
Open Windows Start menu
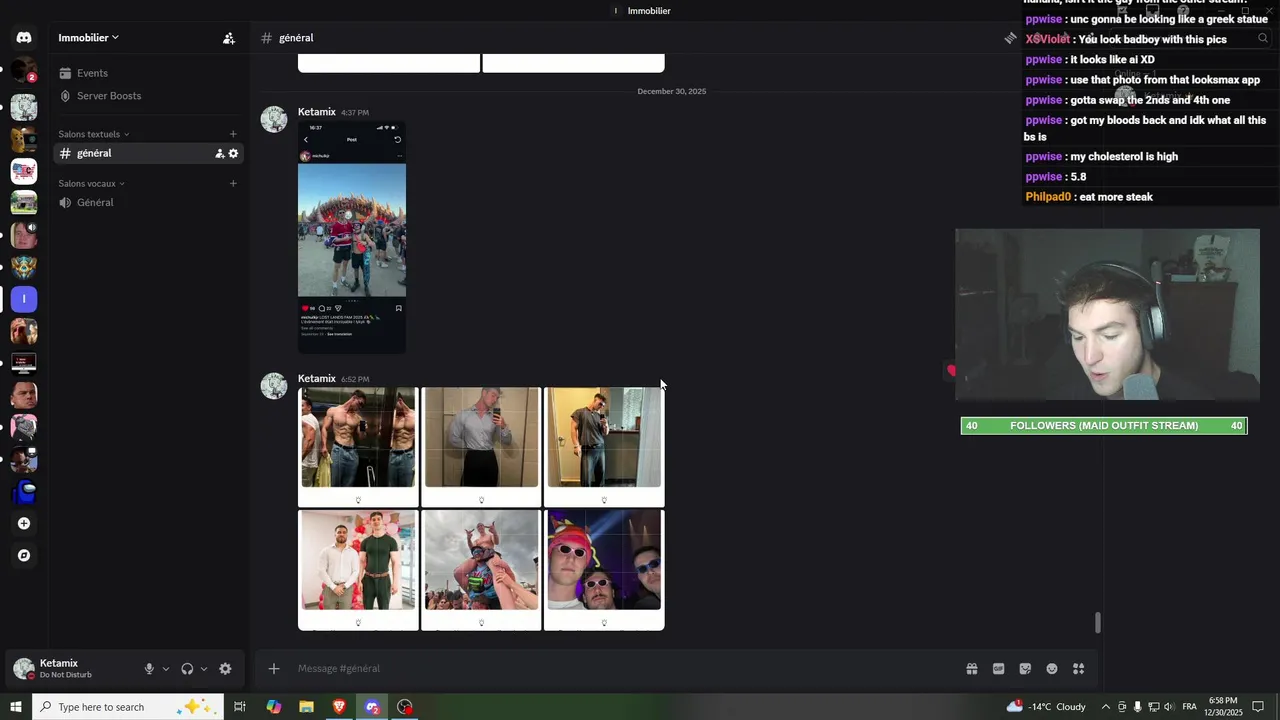click(16, 707)
